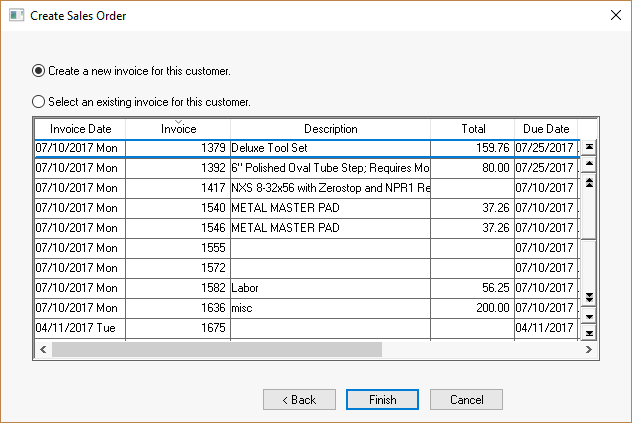The height and width of the screenshot is (423, 632).
Task: Jump to first record using top scroll button
Action: 589,147
